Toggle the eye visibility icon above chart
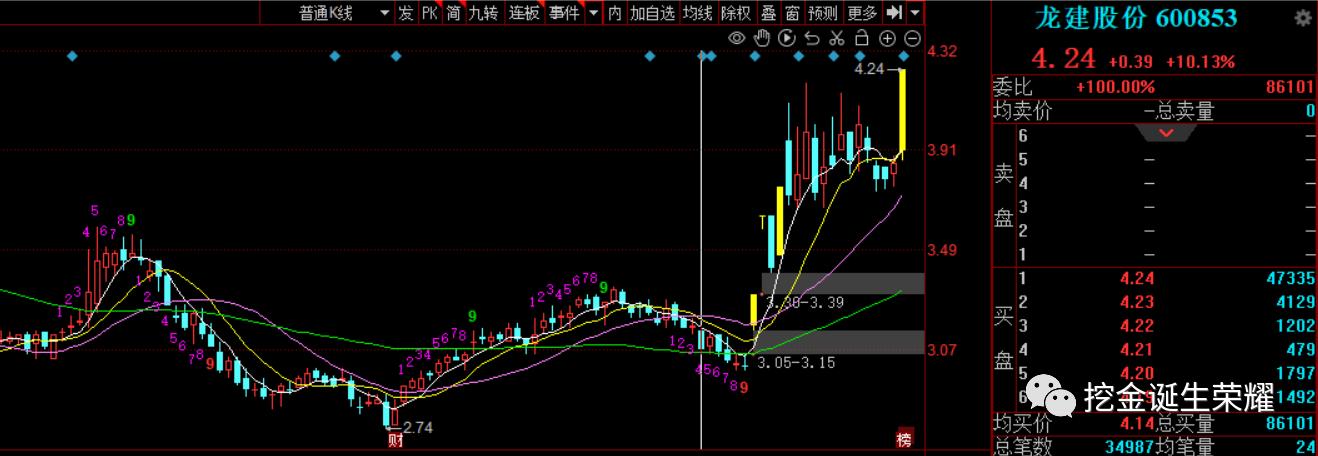1318x456 pixels. [737, 38]
